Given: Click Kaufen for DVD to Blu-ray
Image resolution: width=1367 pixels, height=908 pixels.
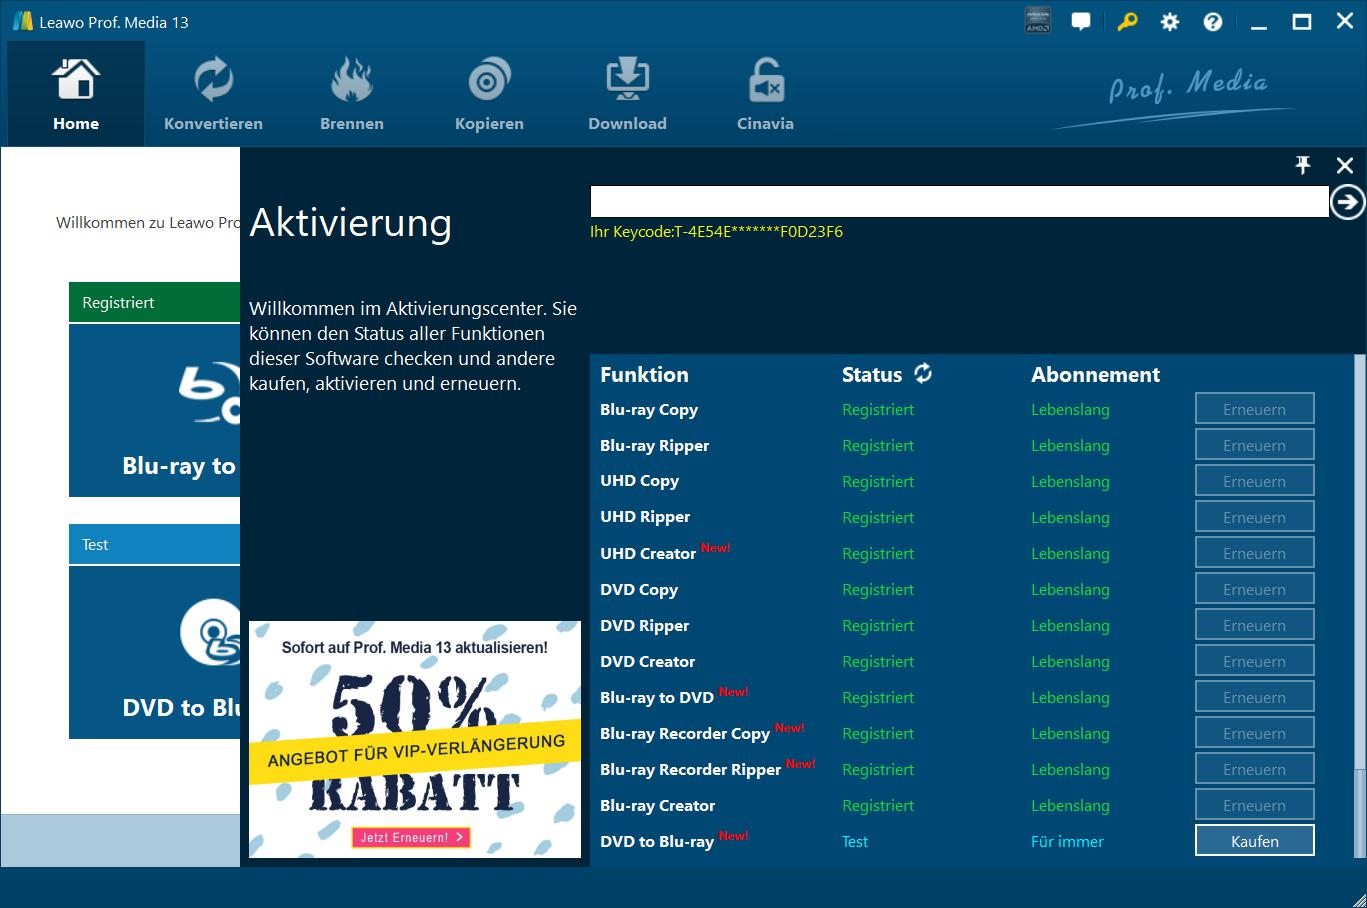Looking at the screenshot, I should pyautogui.click(x=1254, y=841).
